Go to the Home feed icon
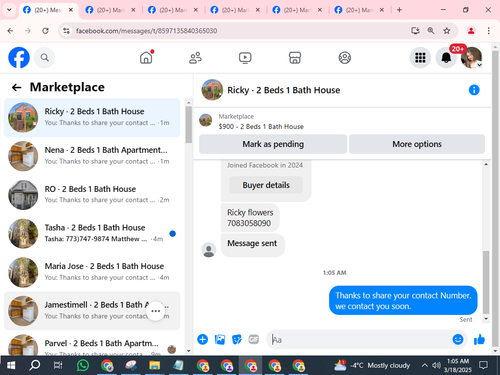 pyautogui.click(x=146, y=58)
